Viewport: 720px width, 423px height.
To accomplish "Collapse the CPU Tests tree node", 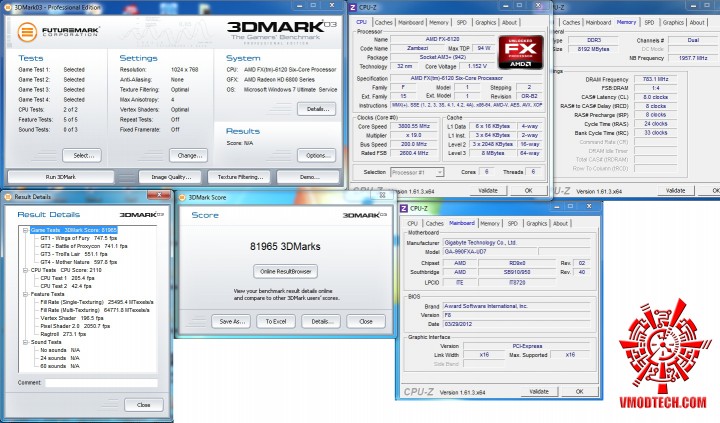I will click(25, 270).
